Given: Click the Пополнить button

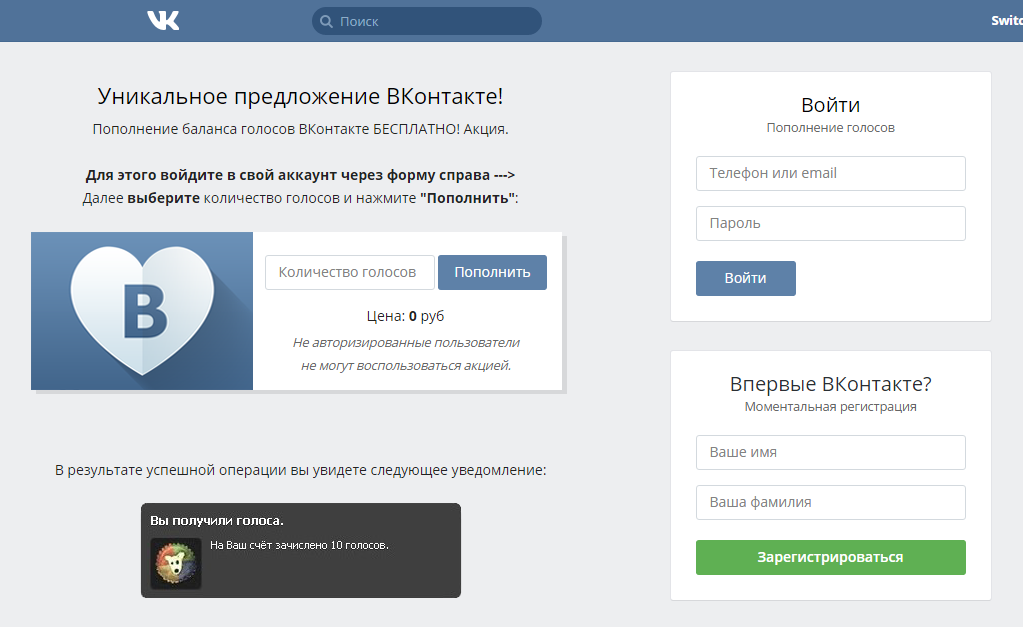Looking at the screenshot, I should point(492,272).
